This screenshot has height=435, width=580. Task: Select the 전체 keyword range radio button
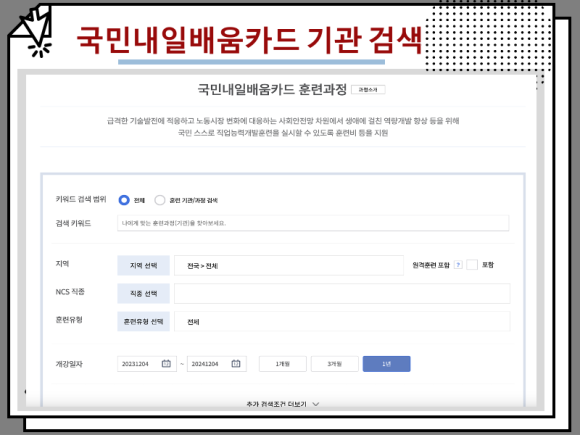124,200
